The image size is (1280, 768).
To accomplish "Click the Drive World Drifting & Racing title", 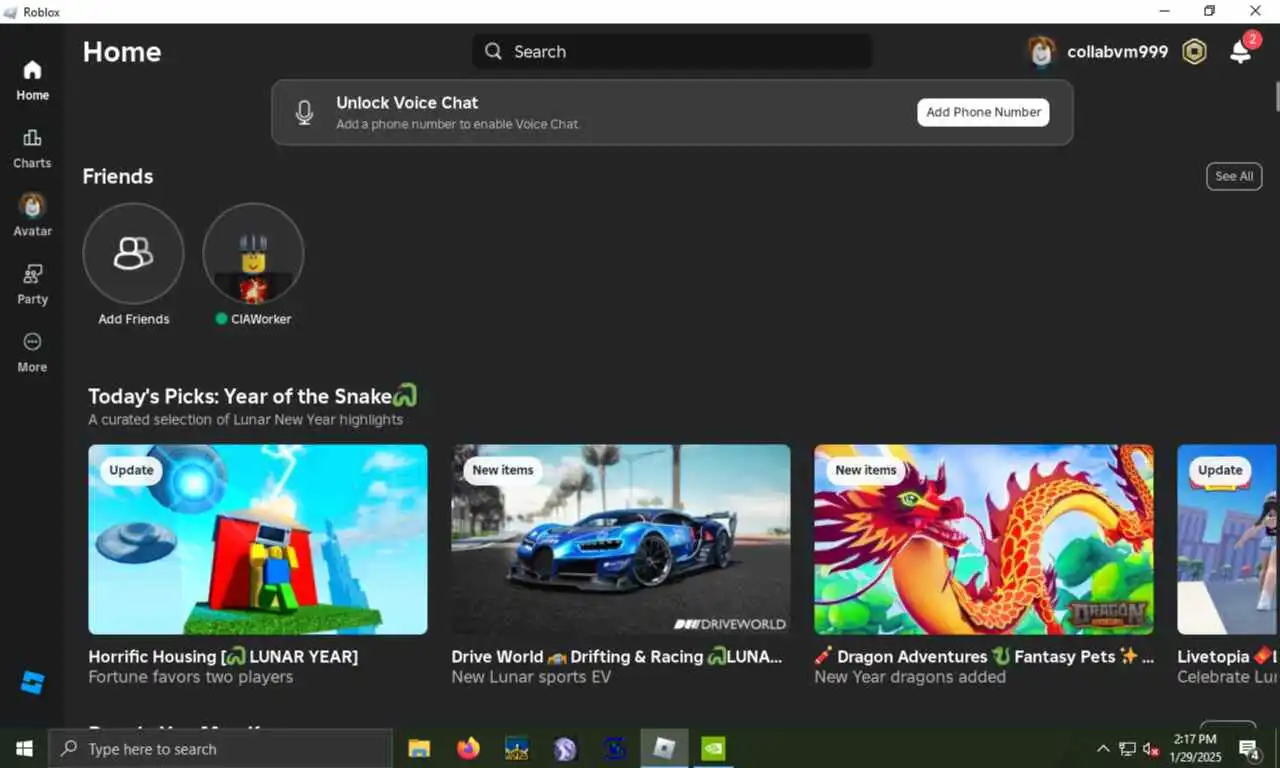I will (617, 657).
